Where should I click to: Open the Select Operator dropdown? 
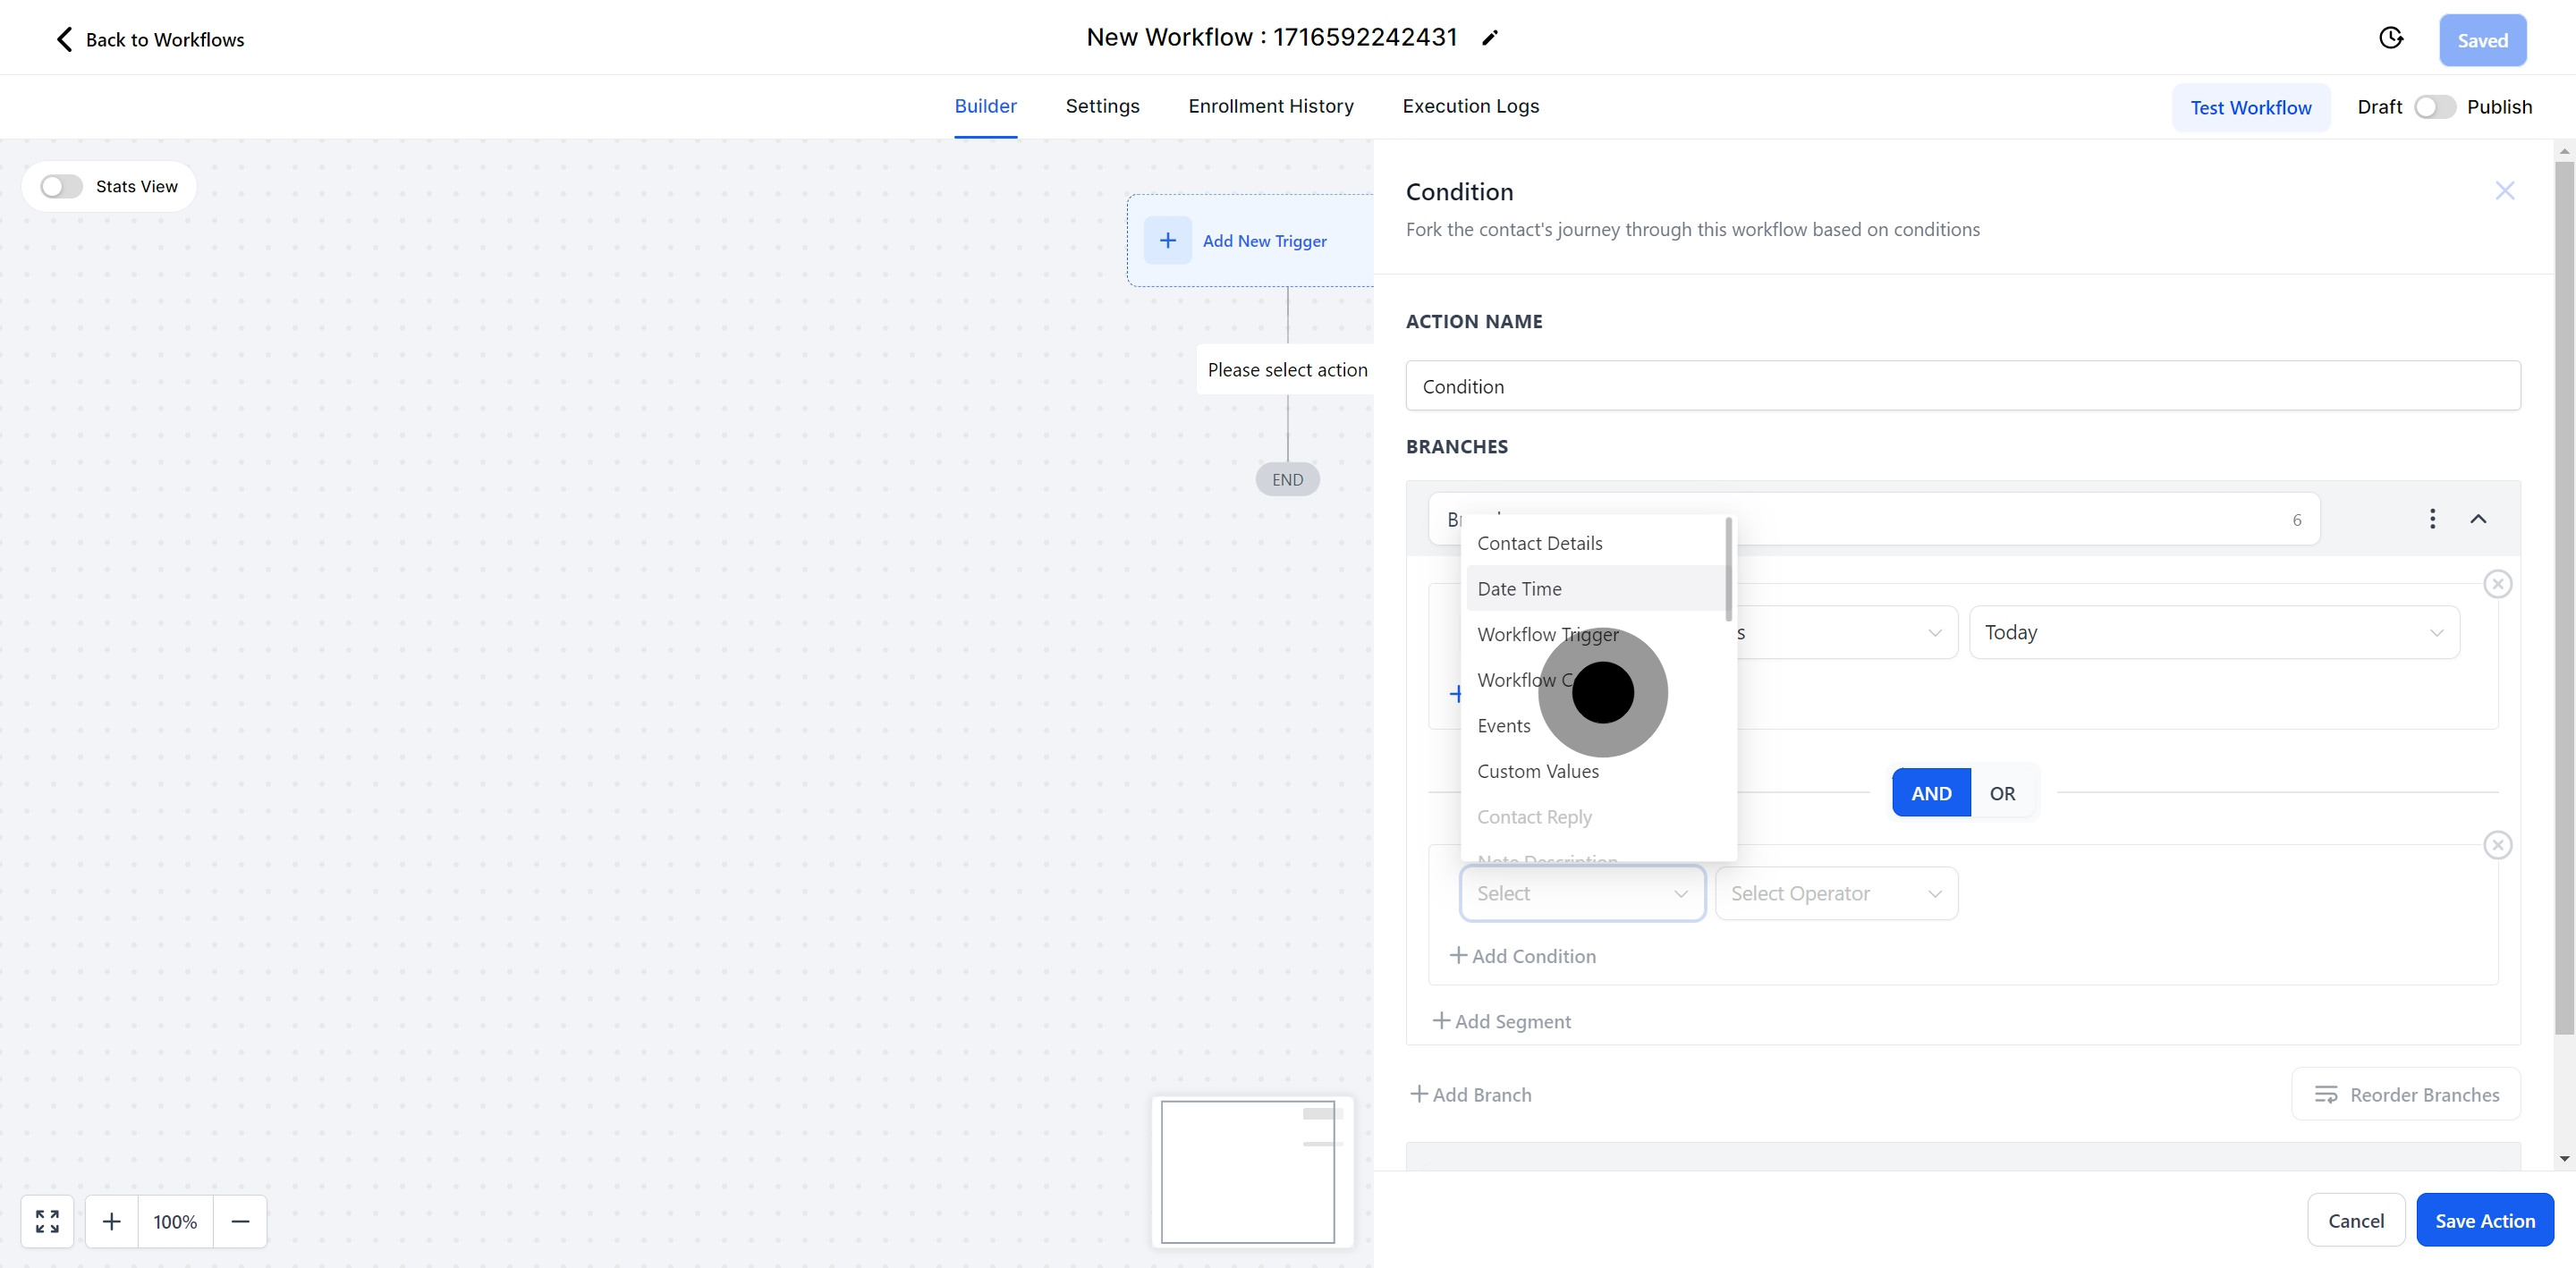(x=1836, y=893)
